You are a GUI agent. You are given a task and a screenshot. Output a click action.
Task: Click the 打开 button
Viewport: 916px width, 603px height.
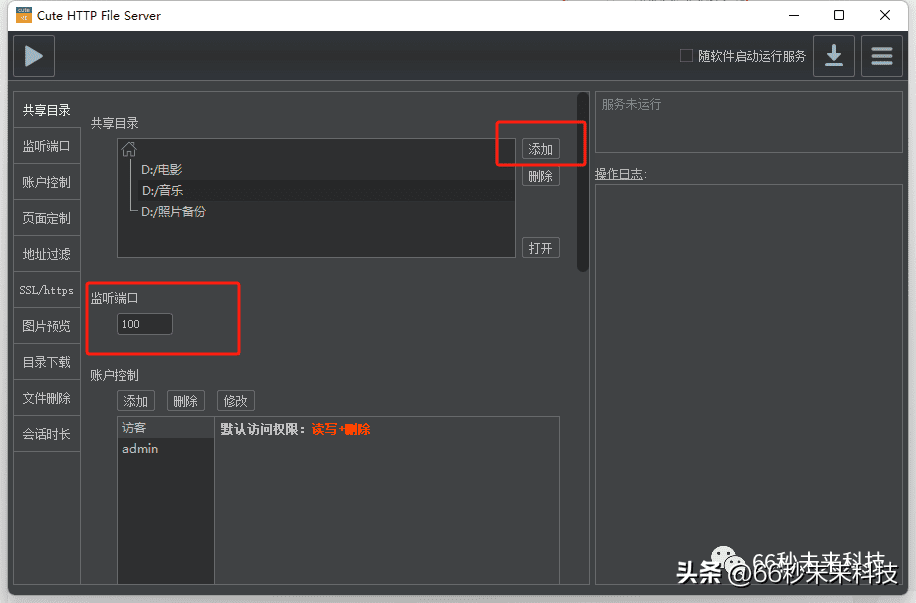(540, 247)
